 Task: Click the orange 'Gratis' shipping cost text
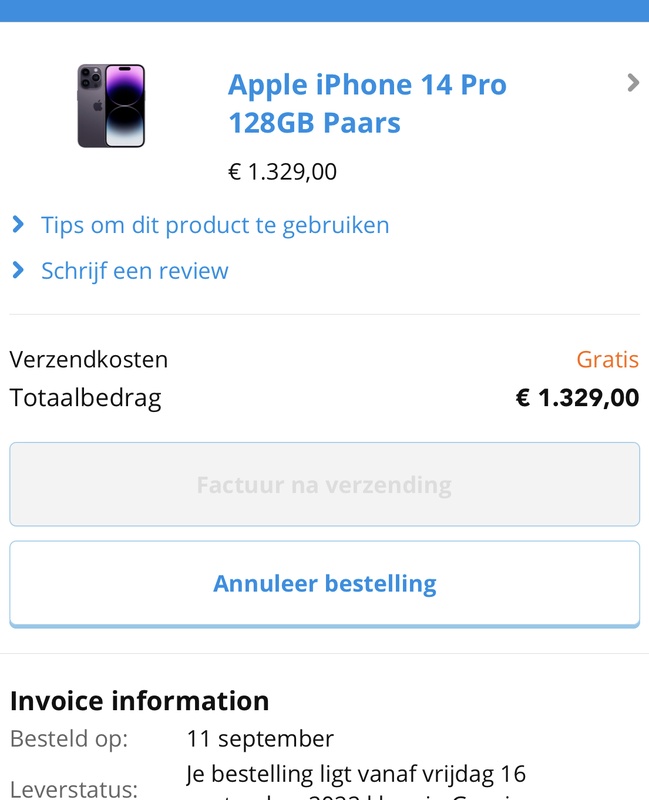(607, 359)
